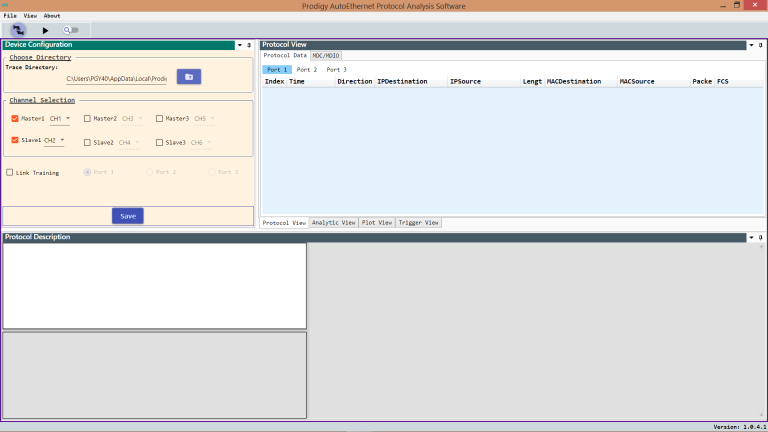Open Protocol Description panel options arrow
The image size is (768, 432).
tap(751, 238)
